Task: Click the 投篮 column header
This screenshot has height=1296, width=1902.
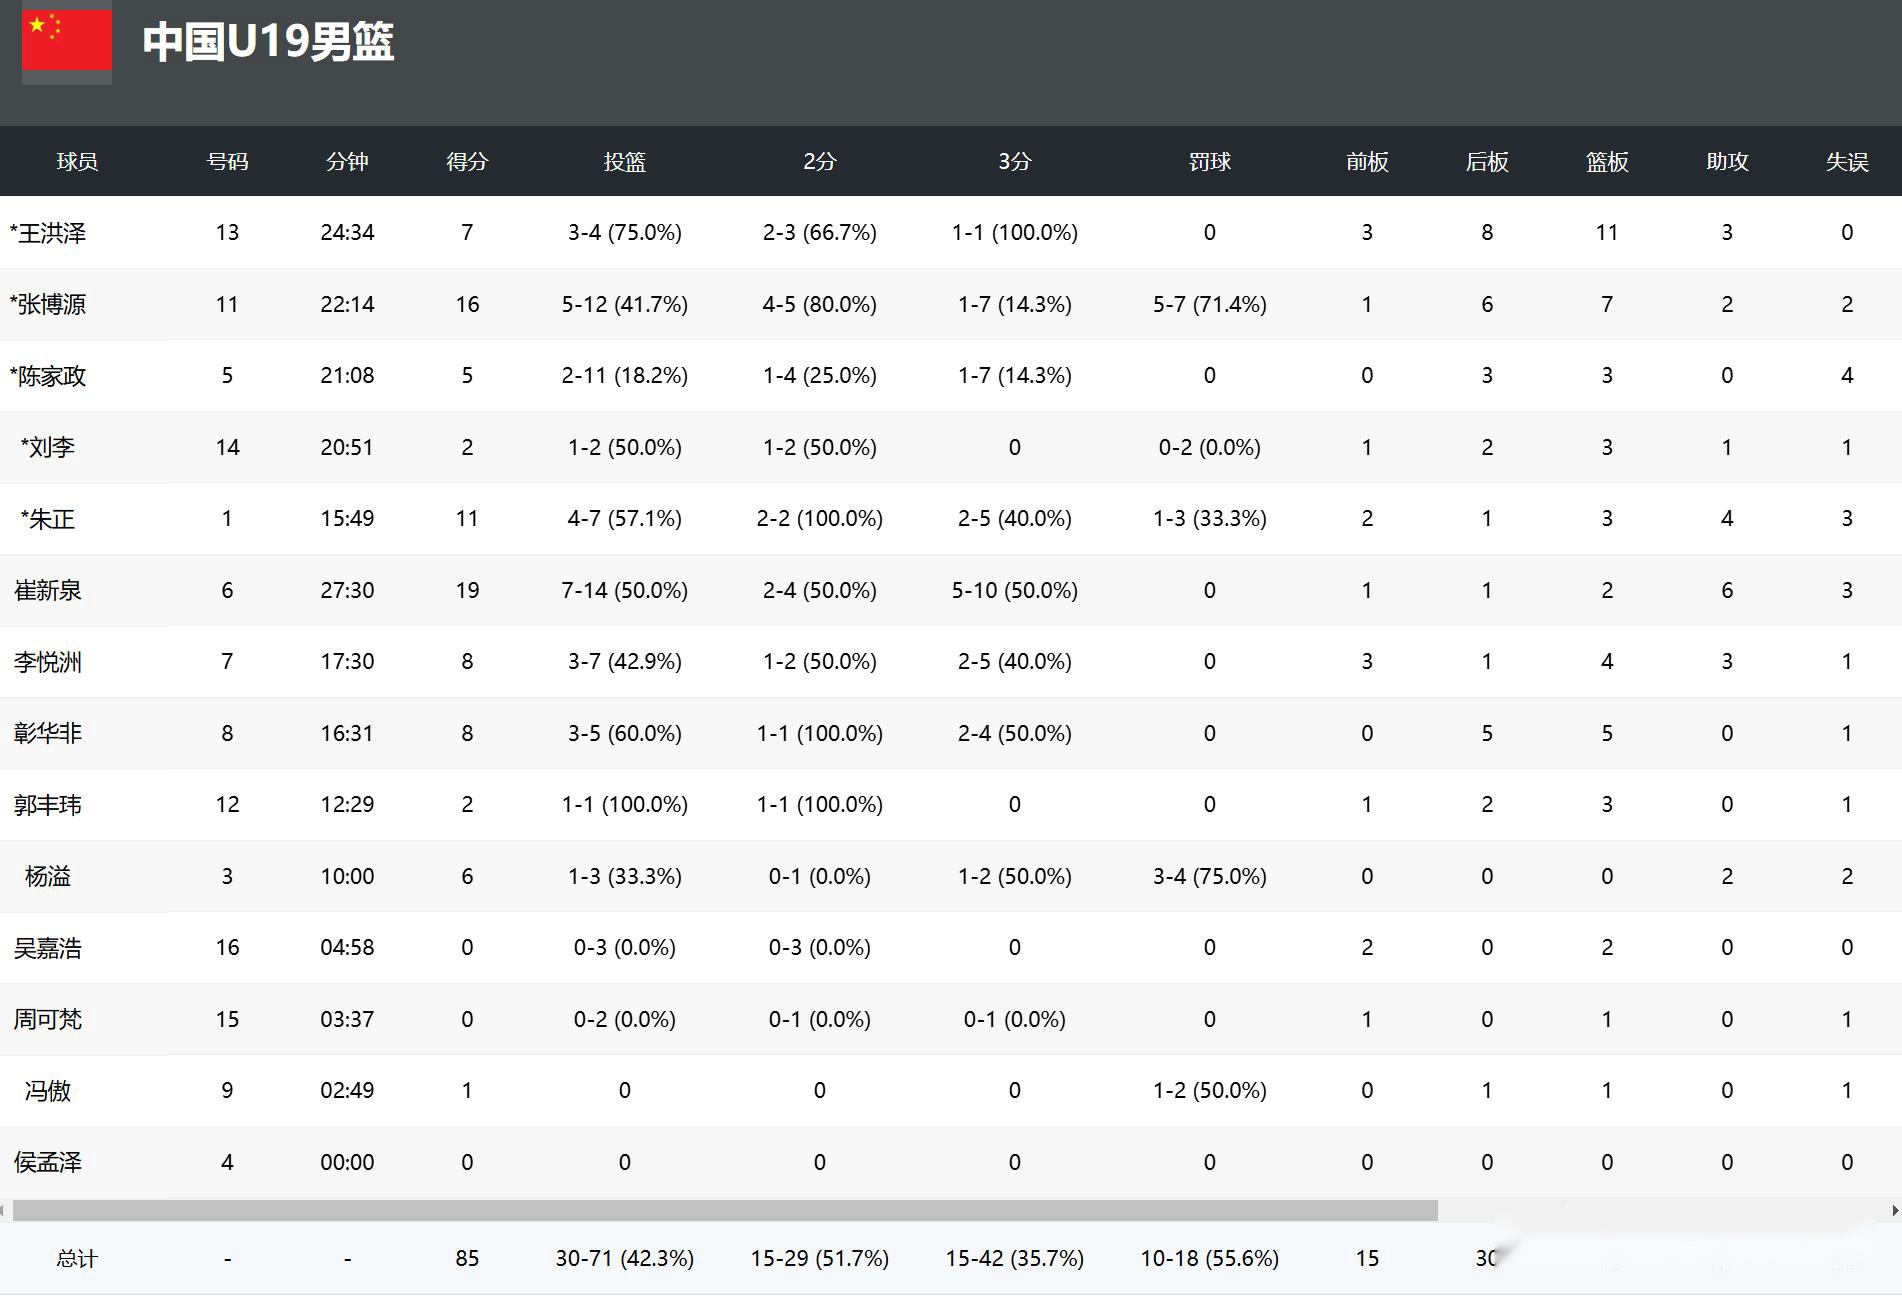Action: pos(625,162)
